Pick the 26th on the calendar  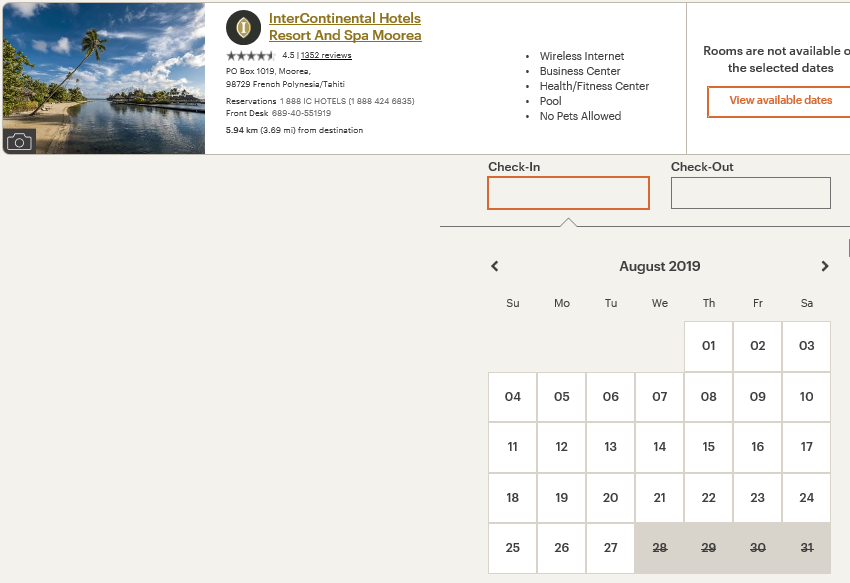tap(562, 548)
